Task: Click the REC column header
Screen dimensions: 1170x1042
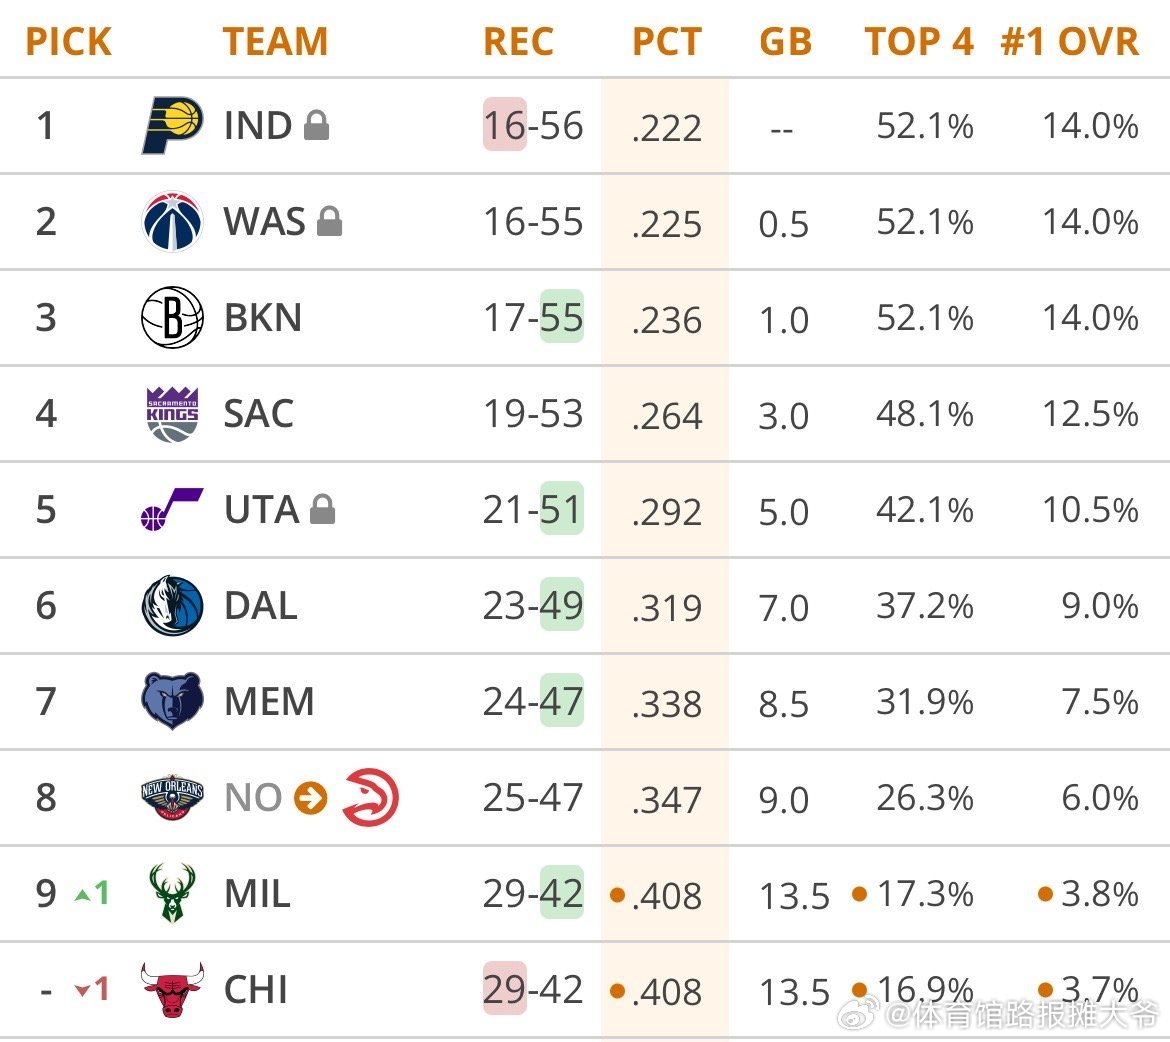Action: [x=518, y=42]
